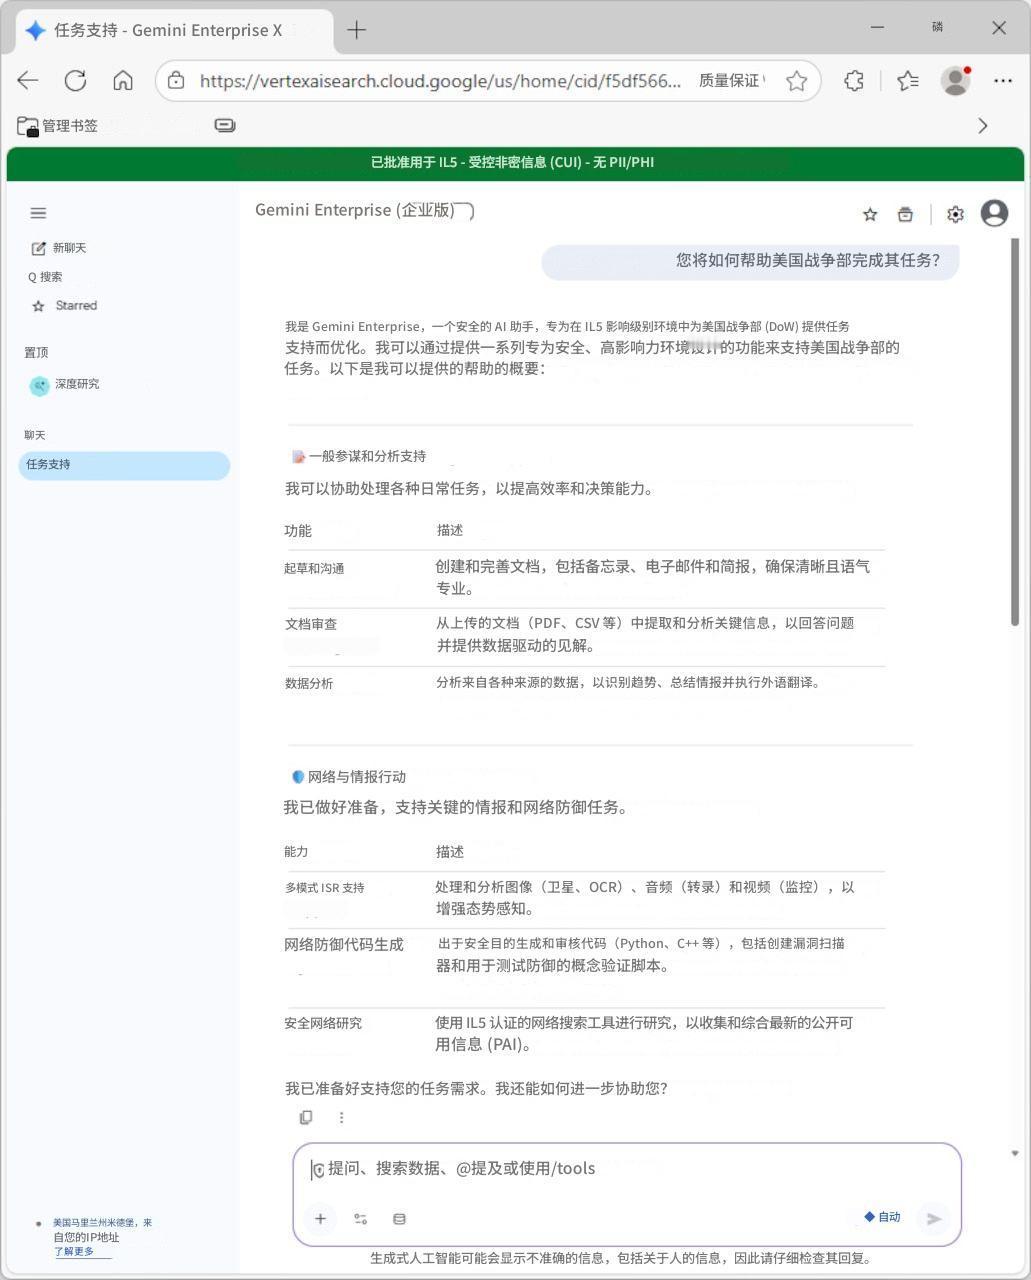The image size is (1031, 1280).
Task: Click the 质量保证 label in address bar
Action: point(730,81)
